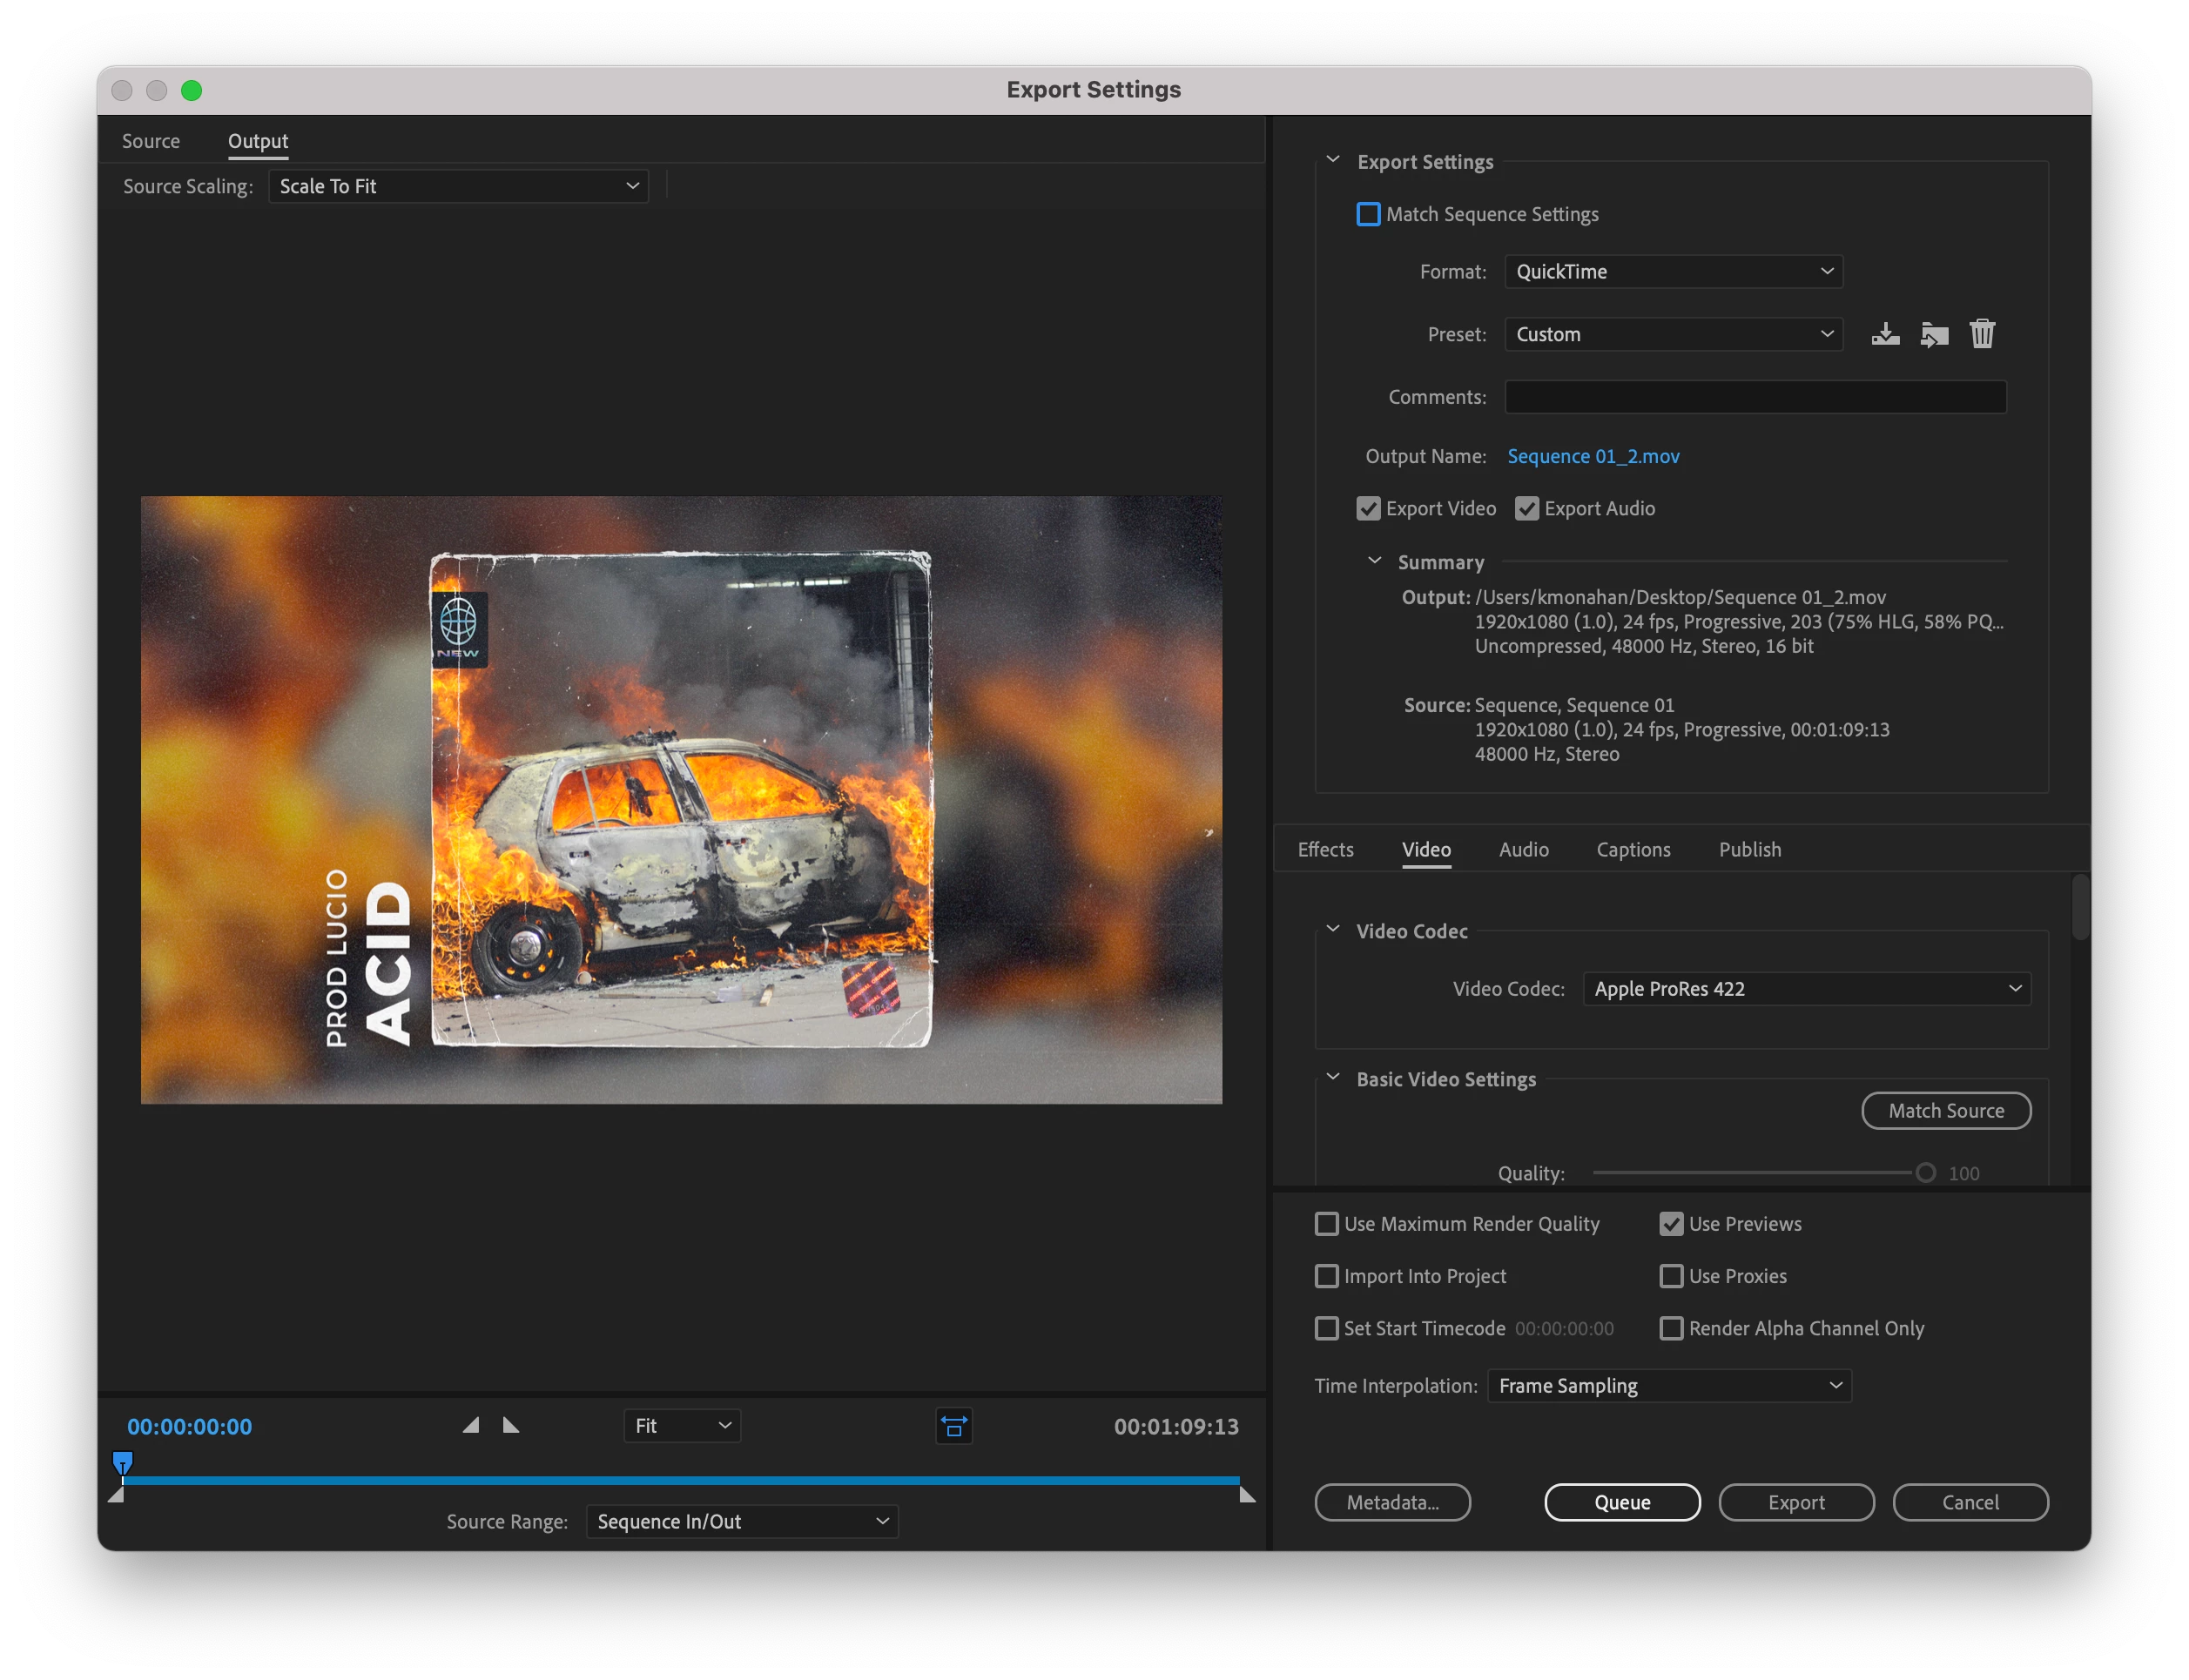Click into the Comments text field
The width and height of the screenshot is (2189, 1680).
pos(1755,397)
